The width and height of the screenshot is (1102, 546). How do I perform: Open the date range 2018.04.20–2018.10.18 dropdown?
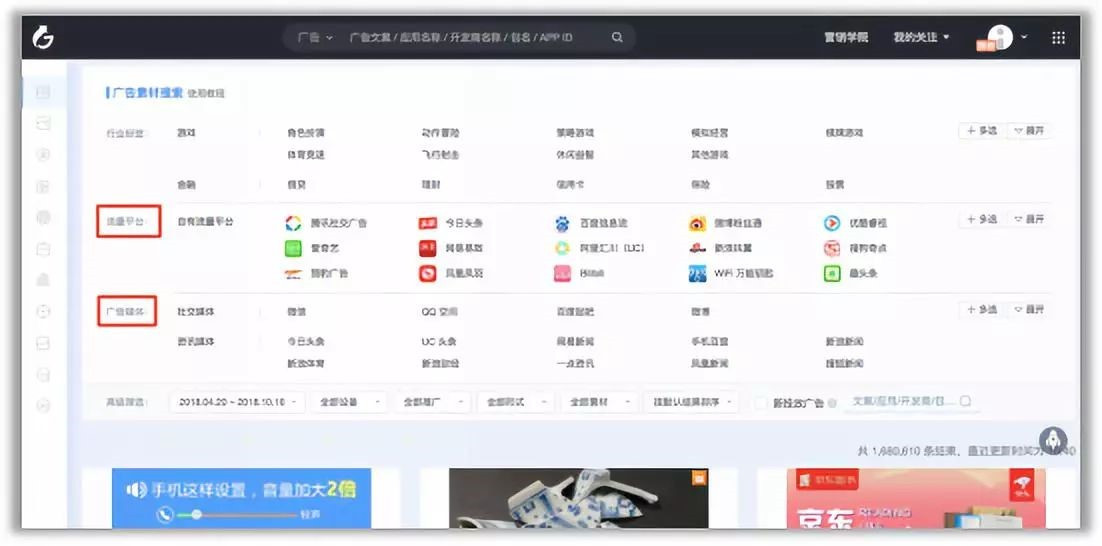click(x=238, y=402)
